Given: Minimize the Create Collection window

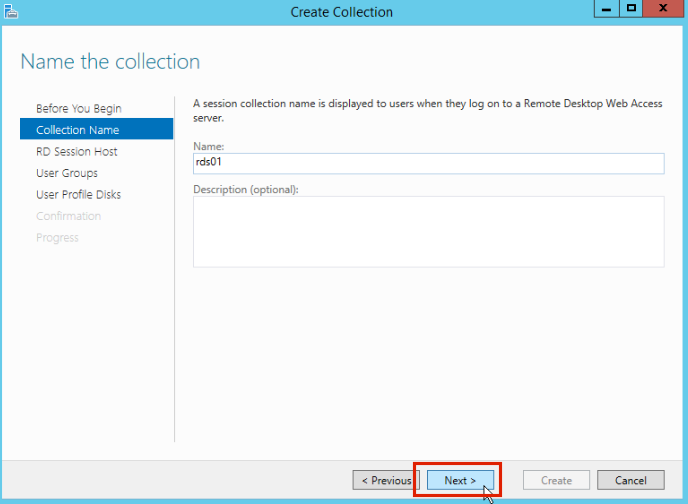Looking at the screenshot, I should [607, 9].
